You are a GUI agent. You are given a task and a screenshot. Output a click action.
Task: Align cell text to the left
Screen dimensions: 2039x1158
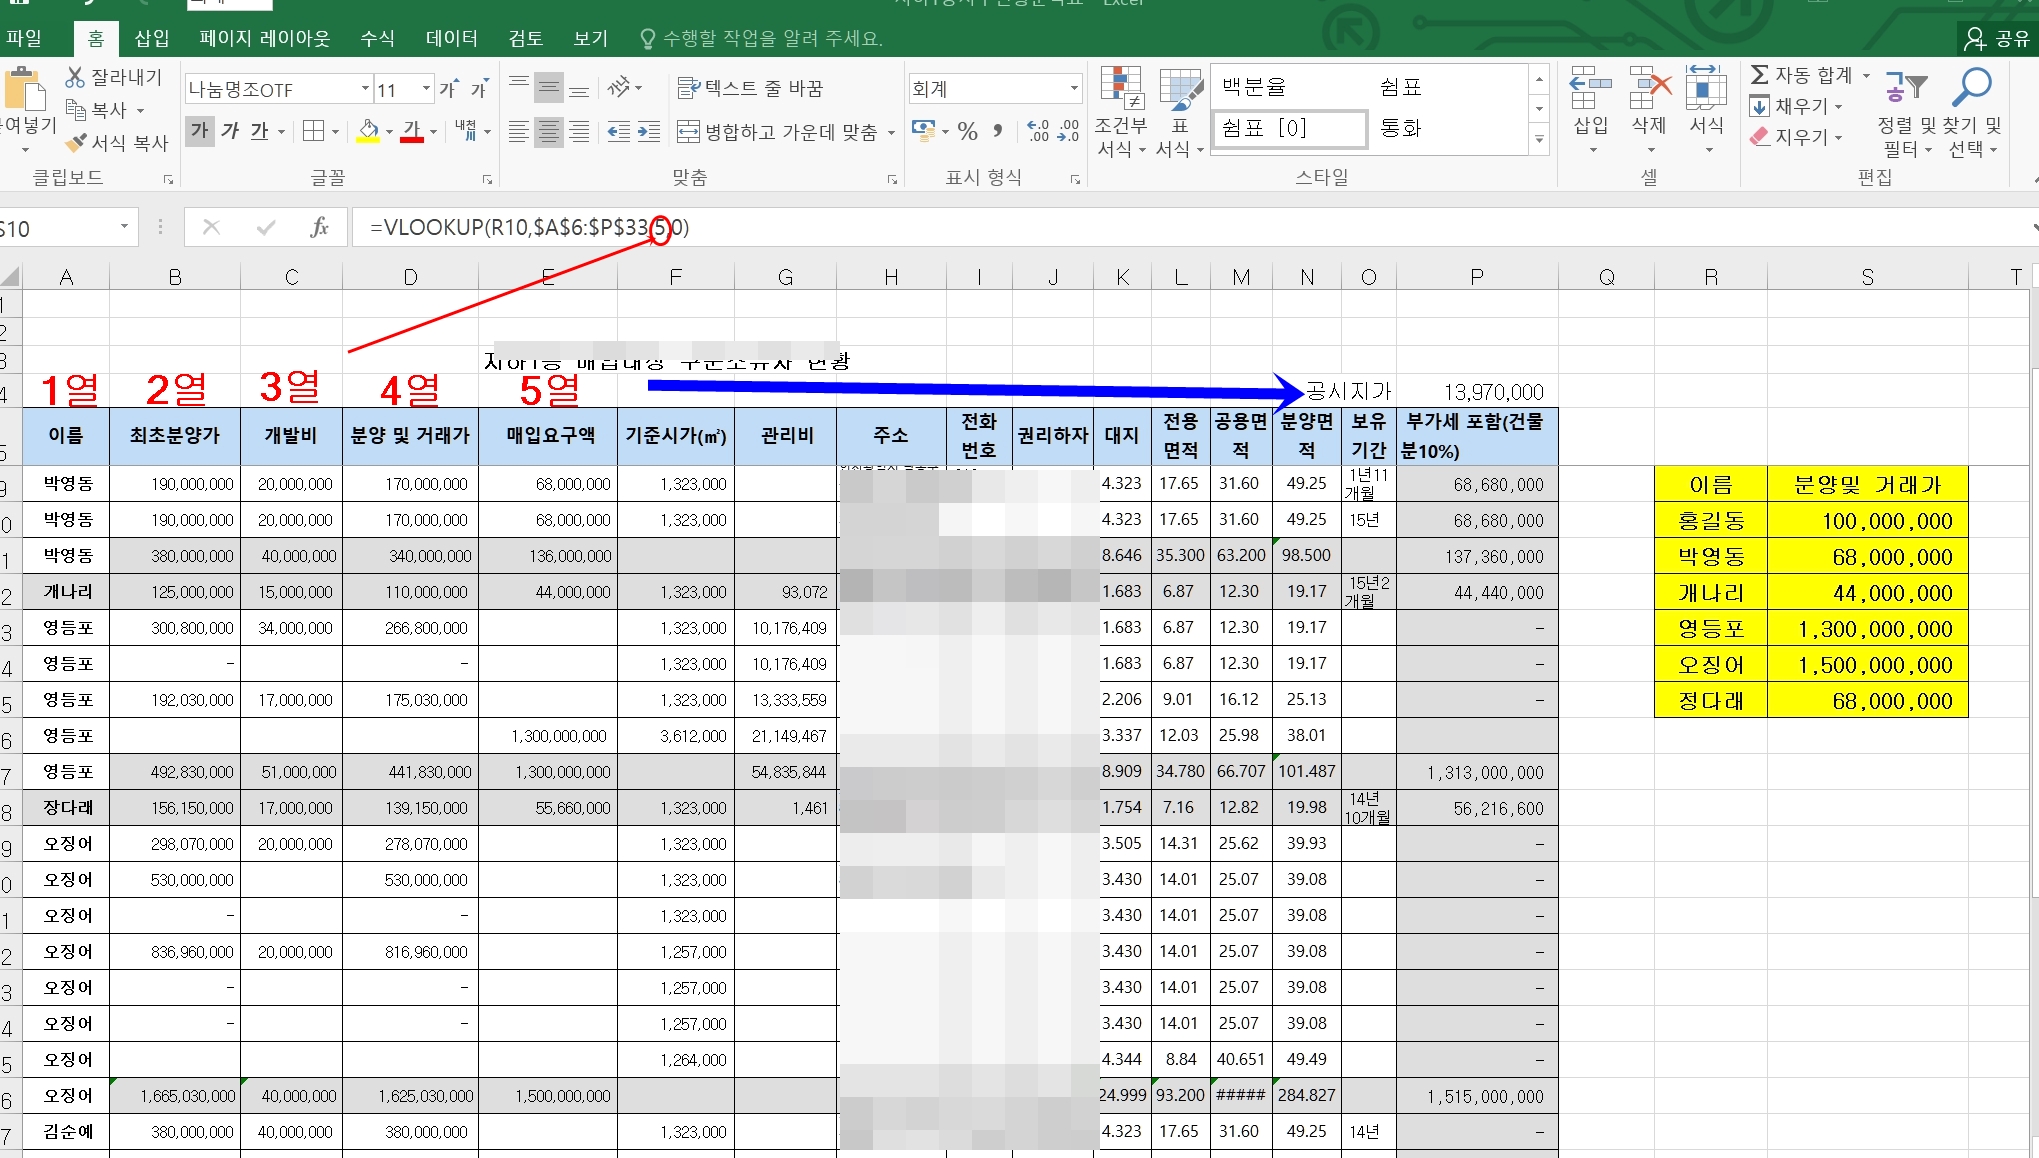(519, 132)
